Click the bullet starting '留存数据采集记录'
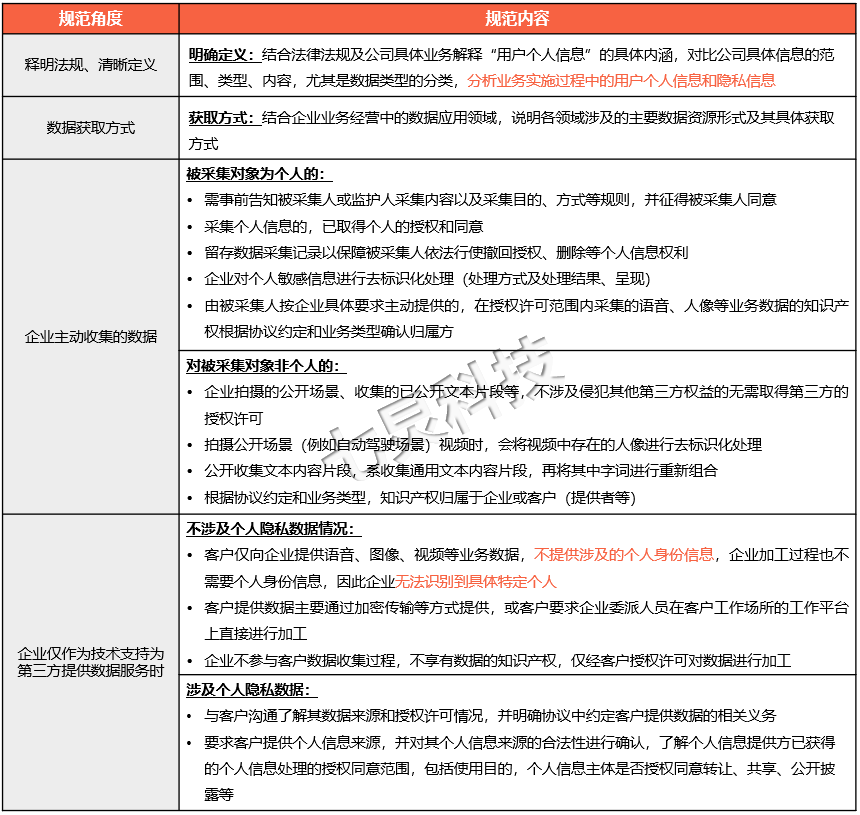Screen dimensions: 860x815 [446, 252]
